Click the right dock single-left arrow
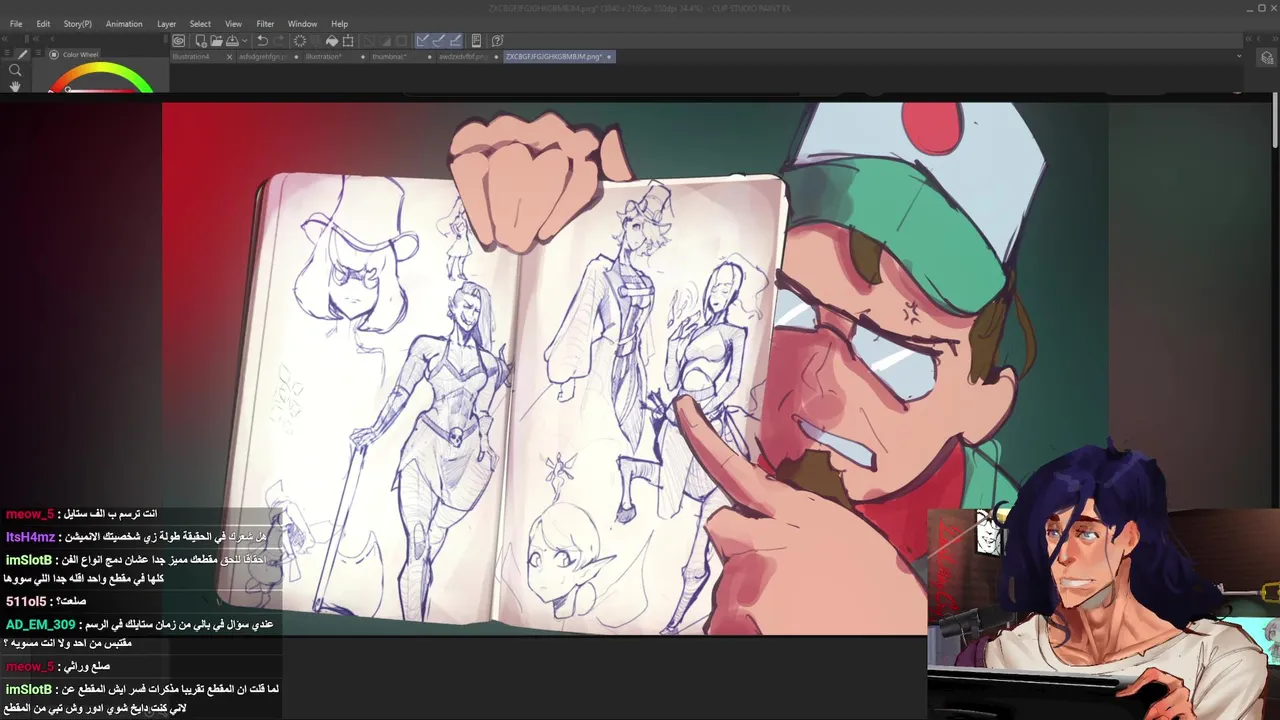This screenshot has width=1280, height=720. [1259, 39]
